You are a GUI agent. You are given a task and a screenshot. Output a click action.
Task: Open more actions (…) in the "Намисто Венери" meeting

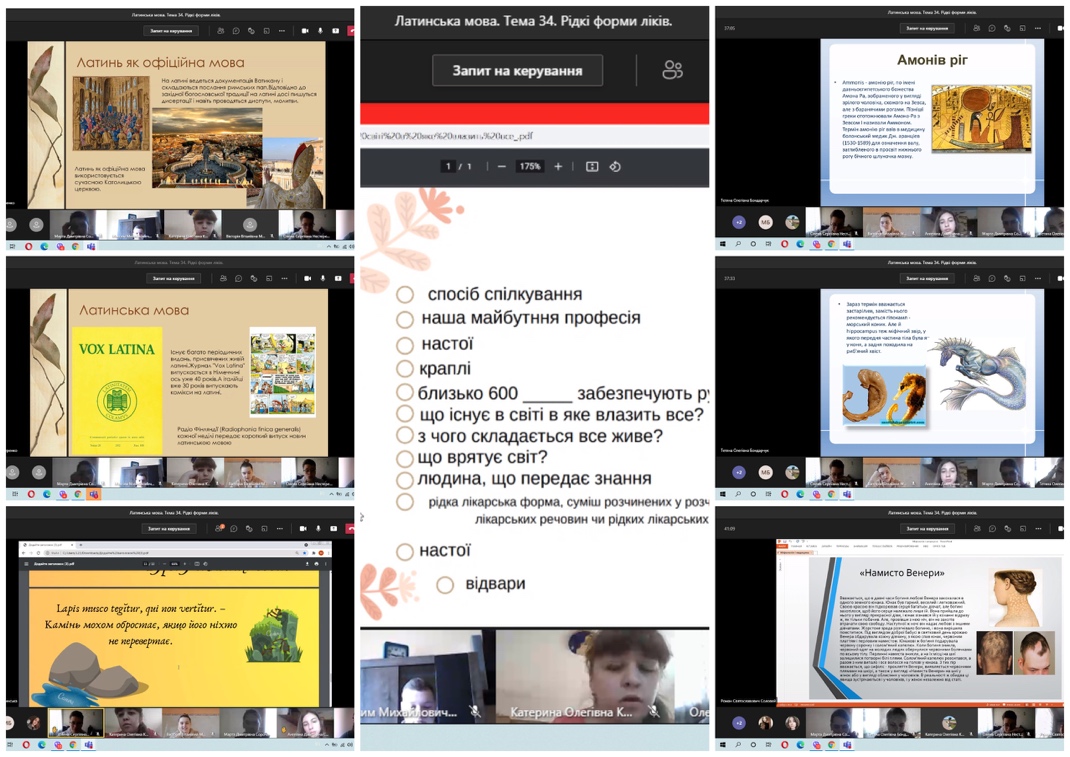(x=1037, y=529)
